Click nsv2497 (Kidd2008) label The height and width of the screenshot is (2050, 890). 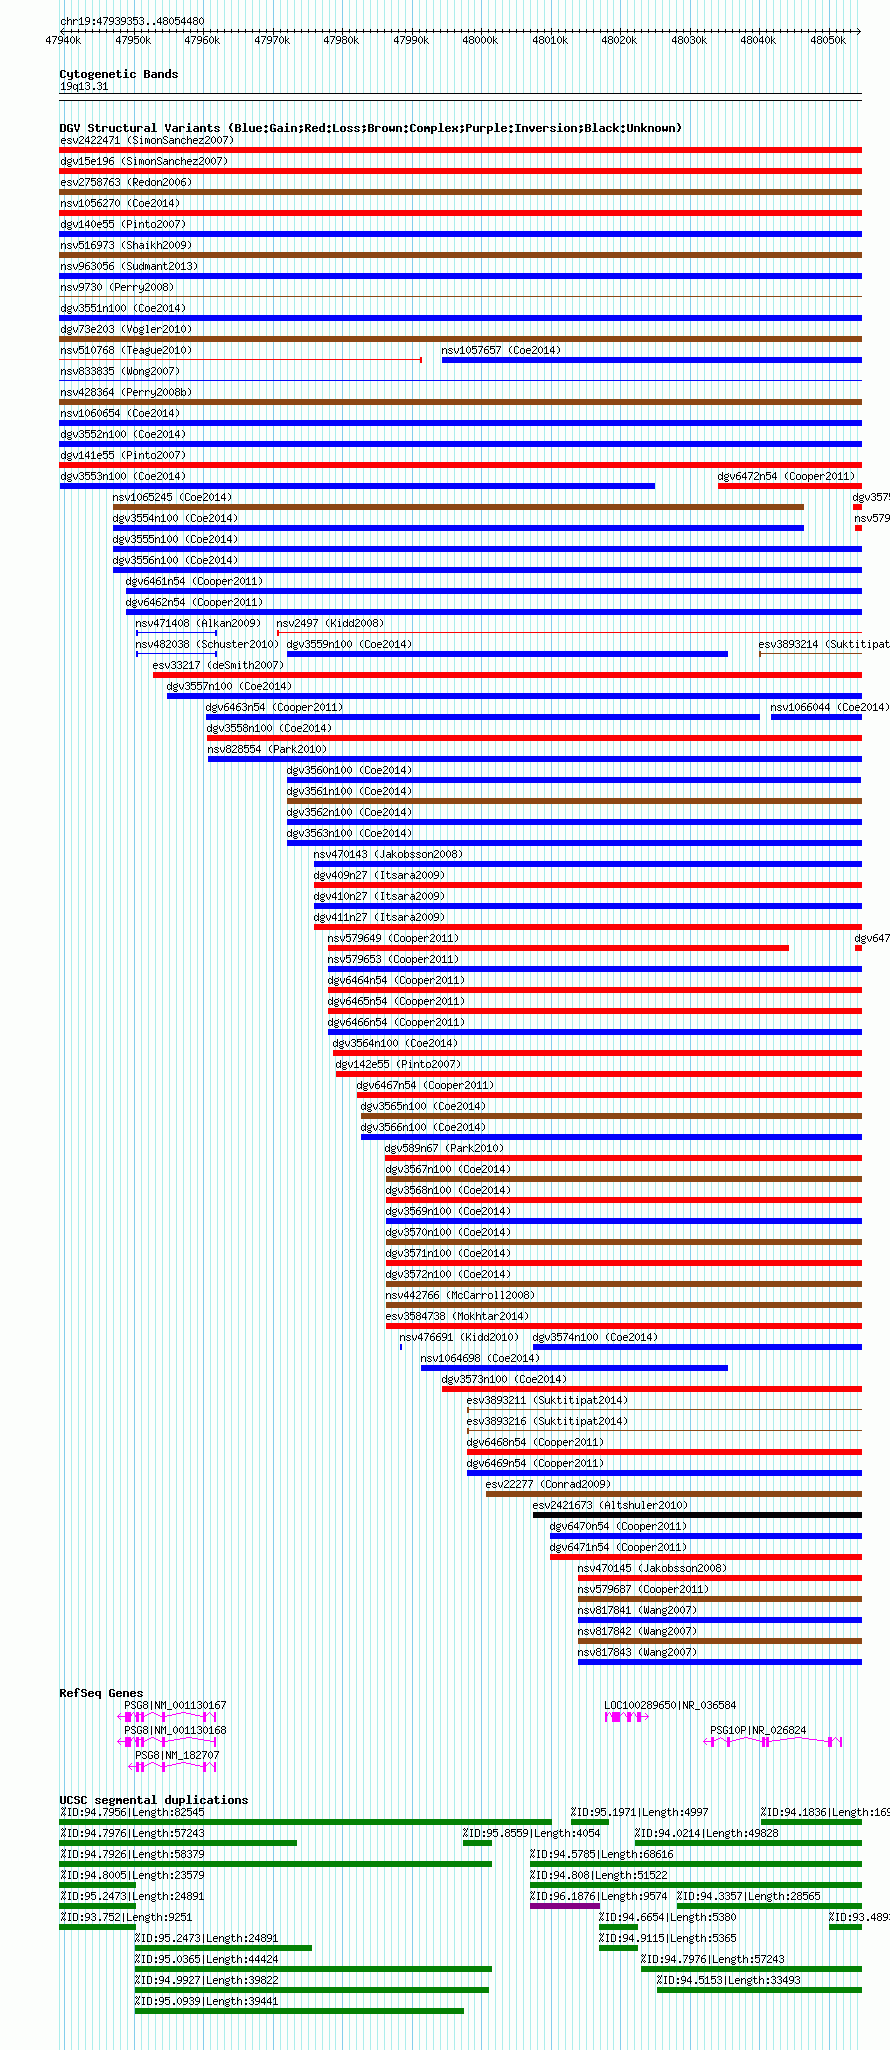[x=330, y=623]
